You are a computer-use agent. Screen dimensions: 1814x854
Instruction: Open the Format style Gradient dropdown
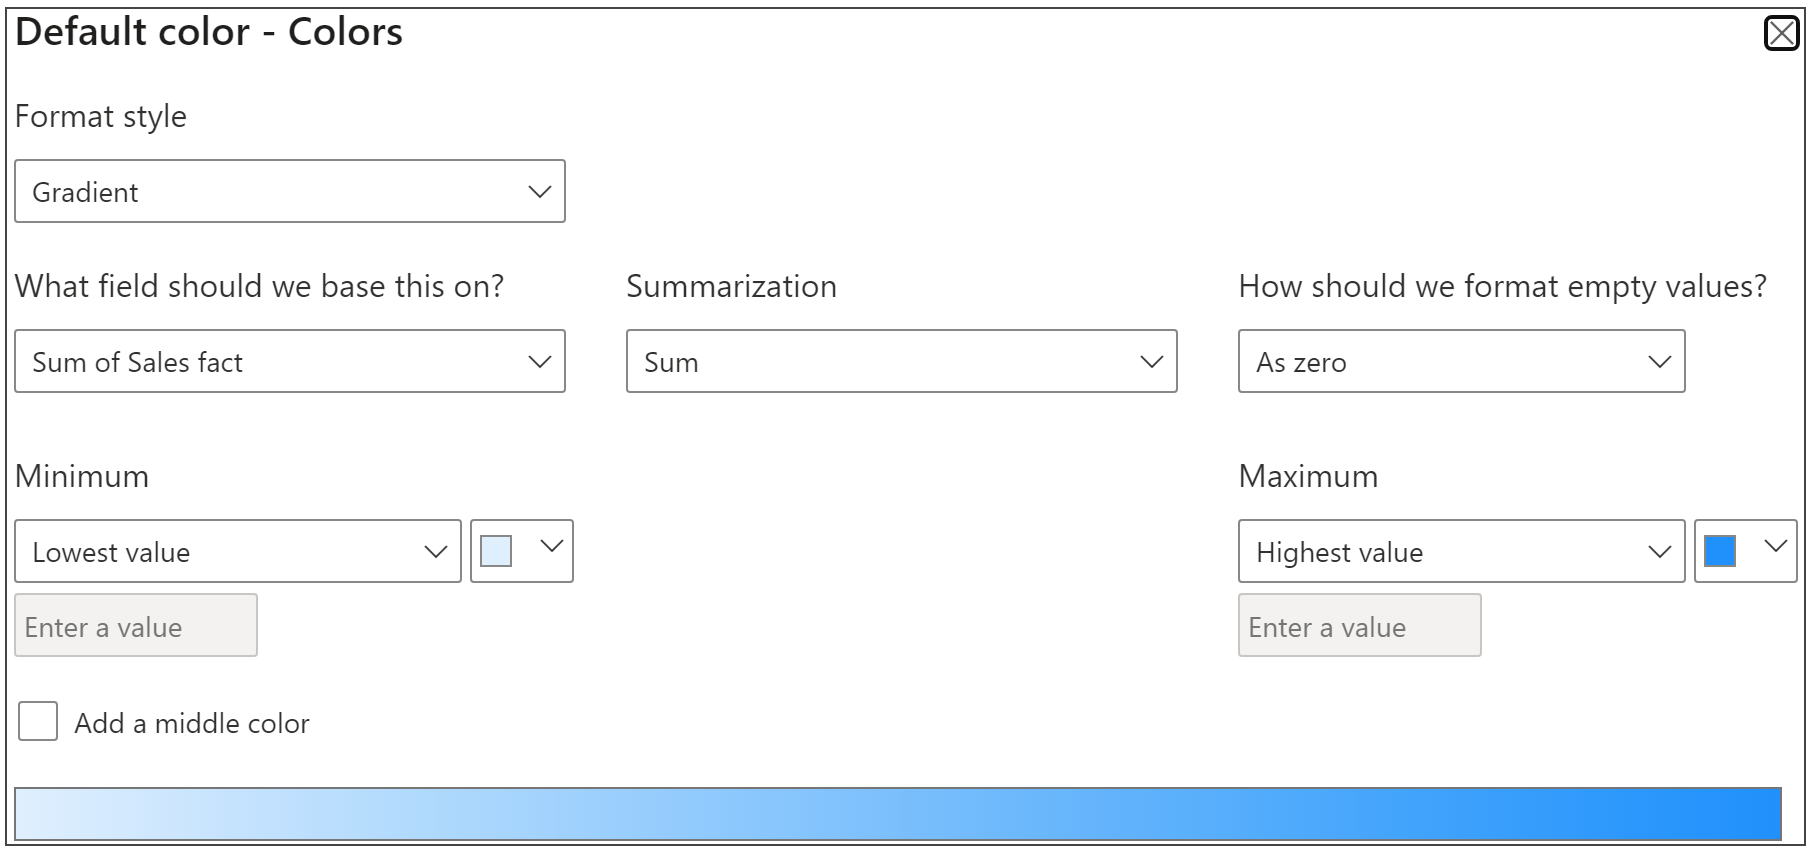click(x=289, y=191)
